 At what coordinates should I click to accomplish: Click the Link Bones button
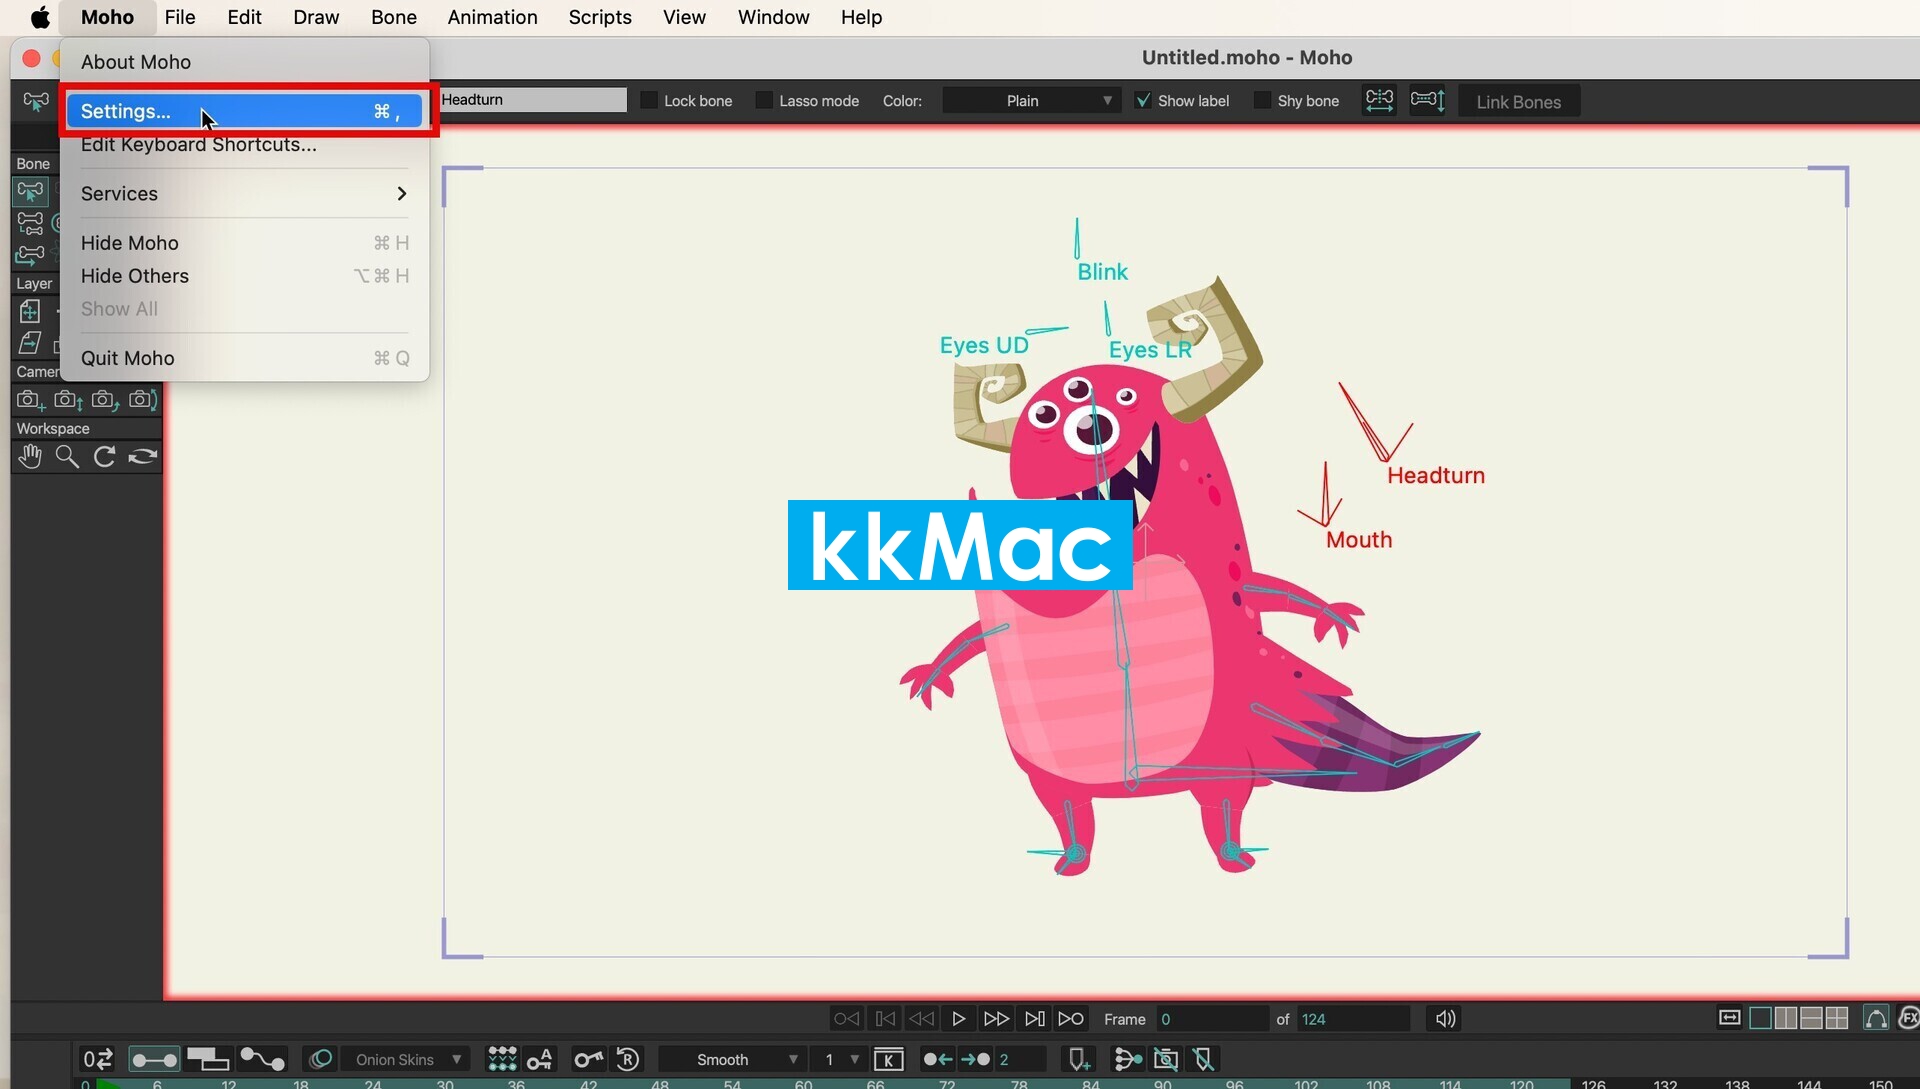pos(1518,102)
